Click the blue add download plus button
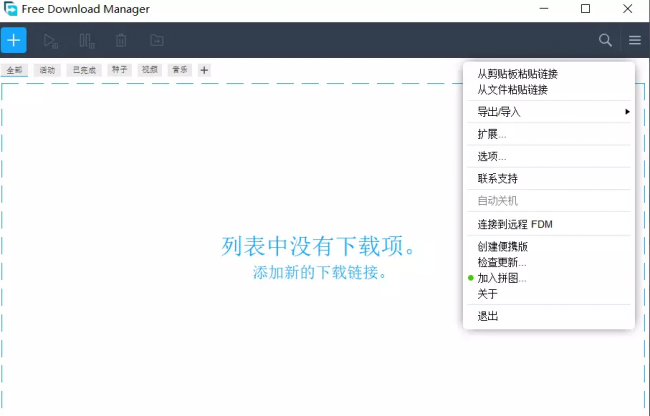This screenshot has width=650, height=416. coord(14,40)
